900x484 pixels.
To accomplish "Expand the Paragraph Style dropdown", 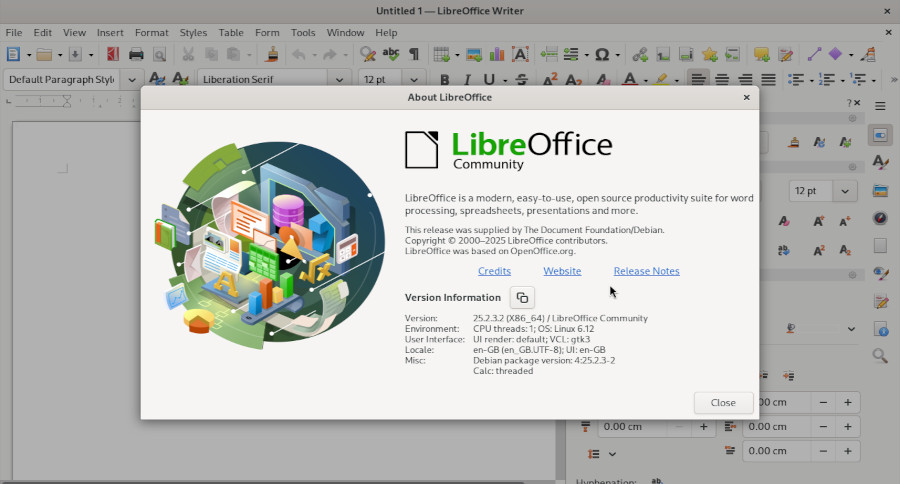I will [x=132, y=79].
